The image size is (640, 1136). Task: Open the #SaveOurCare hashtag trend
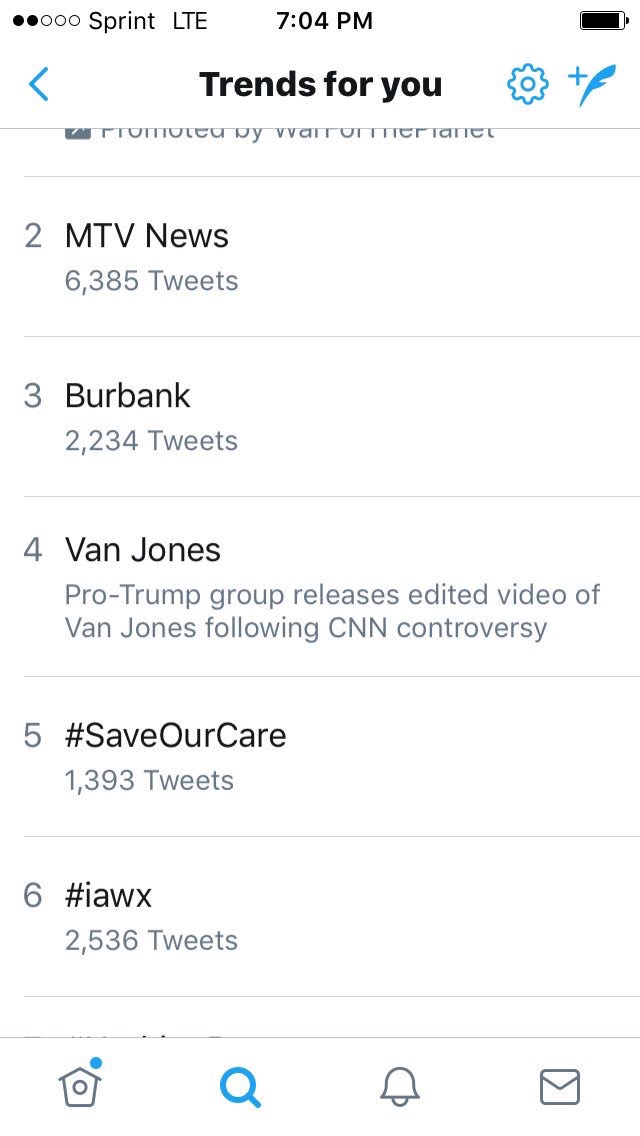click(176, 736)
